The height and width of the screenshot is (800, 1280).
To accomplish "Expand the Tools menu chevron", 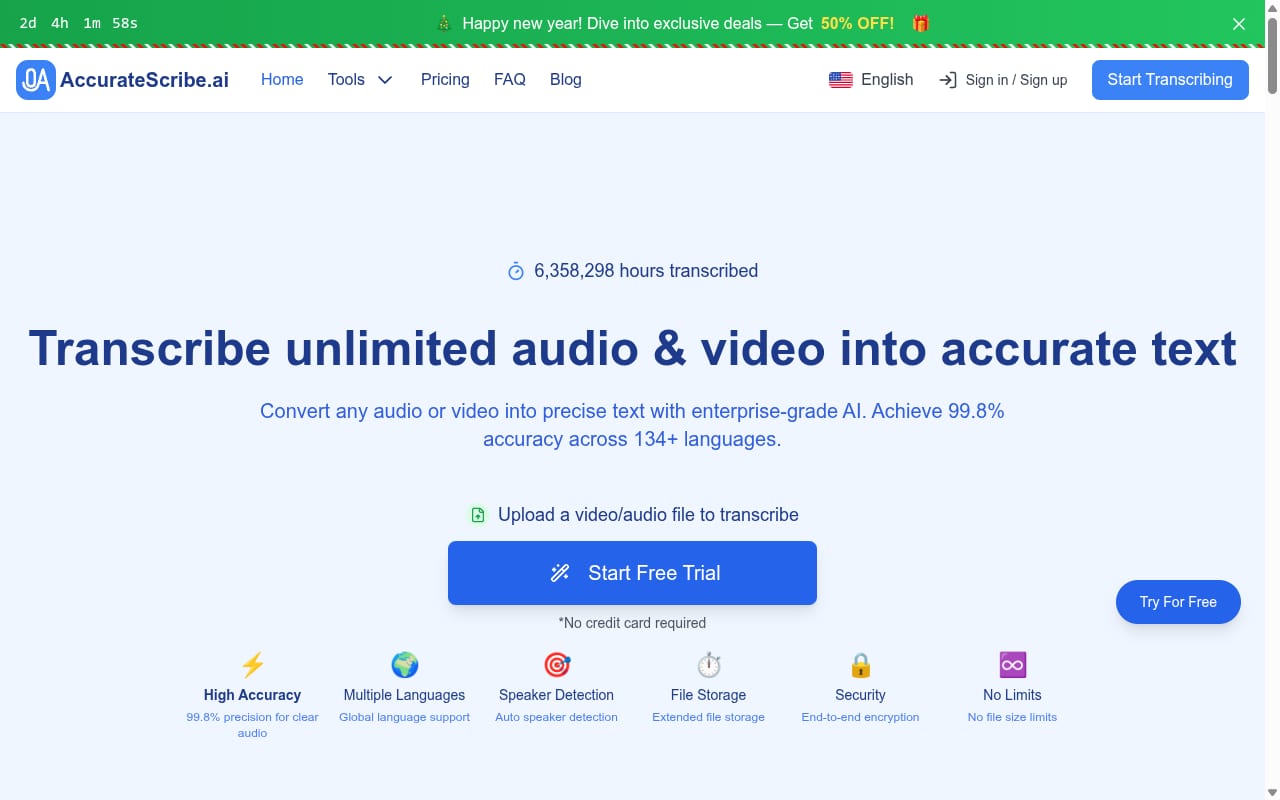I will pos(385,80).
